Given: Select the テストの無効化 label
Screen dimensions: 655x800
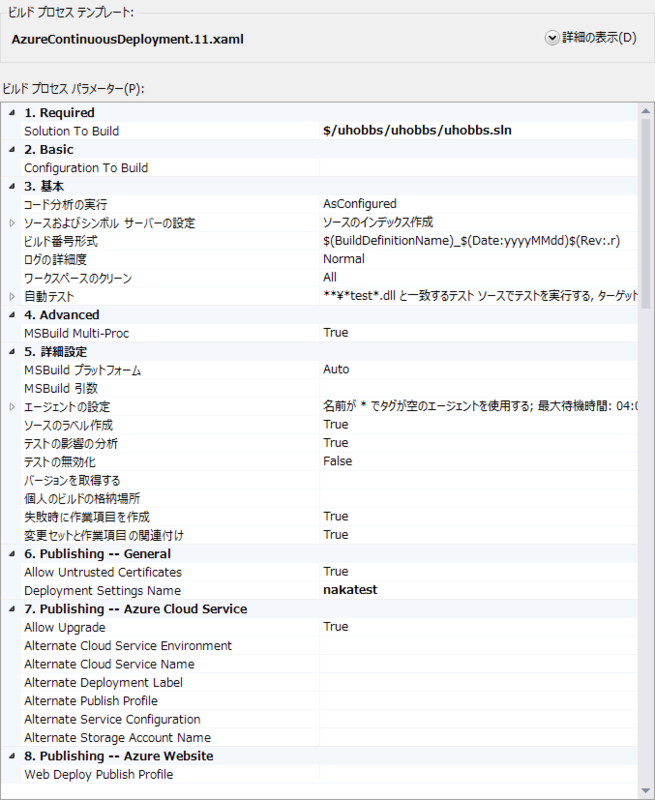Looking at the screenshot, I should 60,462.
